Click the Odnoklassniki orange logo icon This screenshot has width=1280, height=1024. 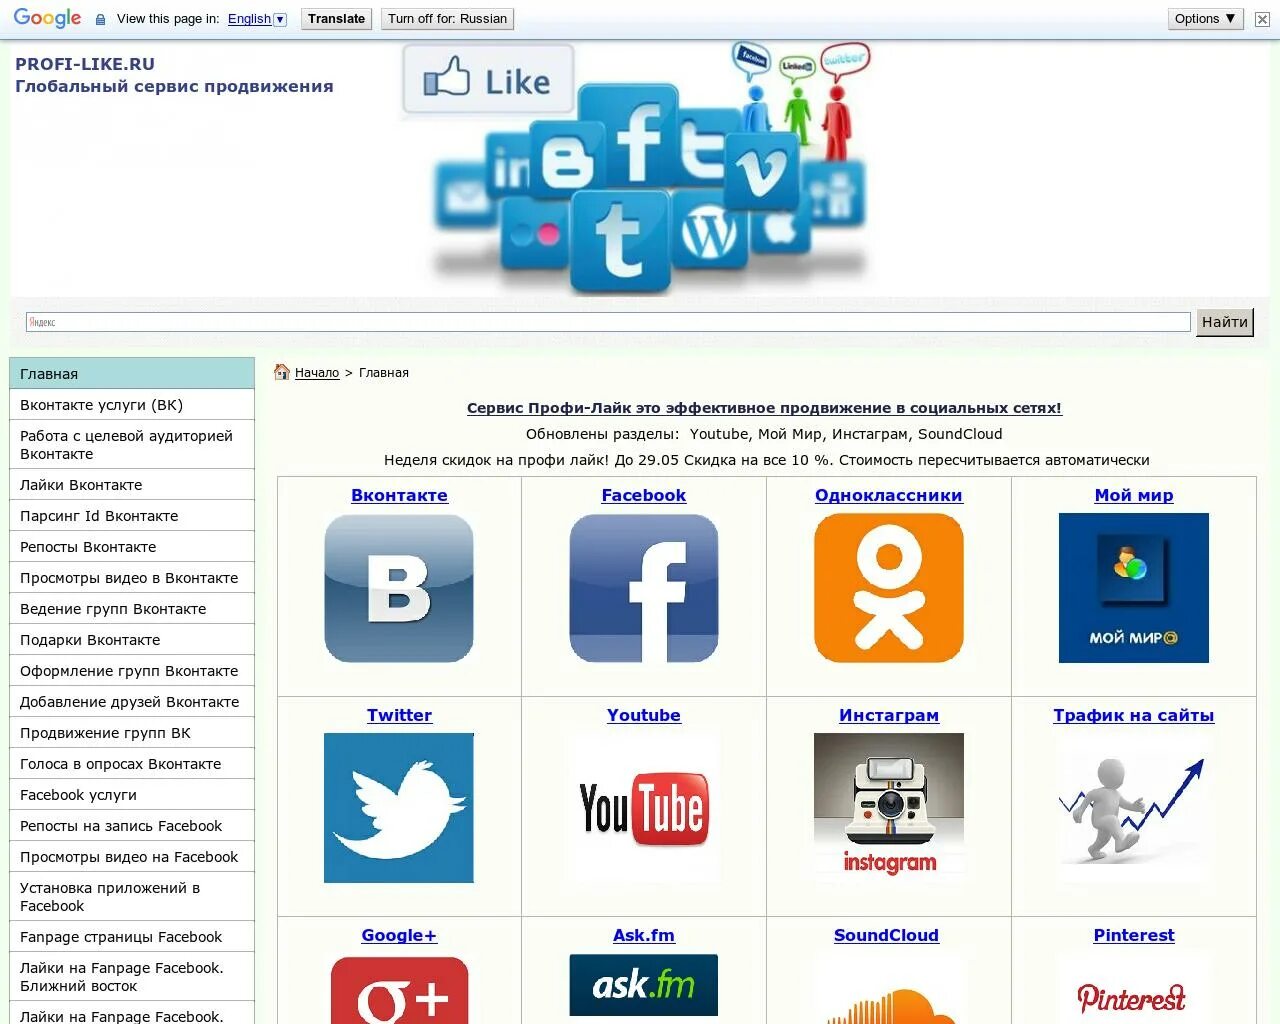coord(889,588)
